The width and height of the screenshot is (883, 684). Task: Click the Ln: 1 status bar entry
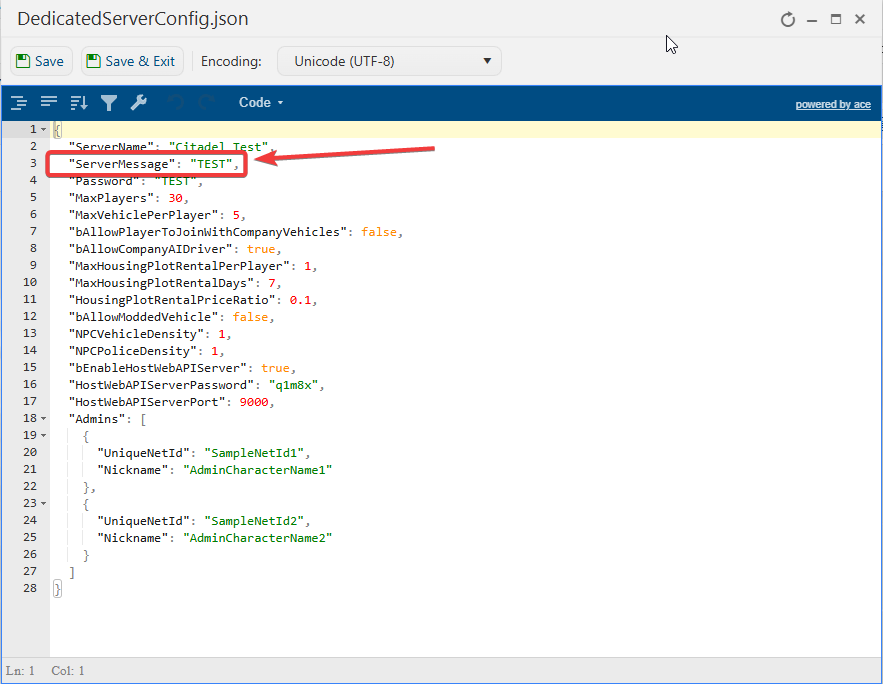tap(20, 670)
